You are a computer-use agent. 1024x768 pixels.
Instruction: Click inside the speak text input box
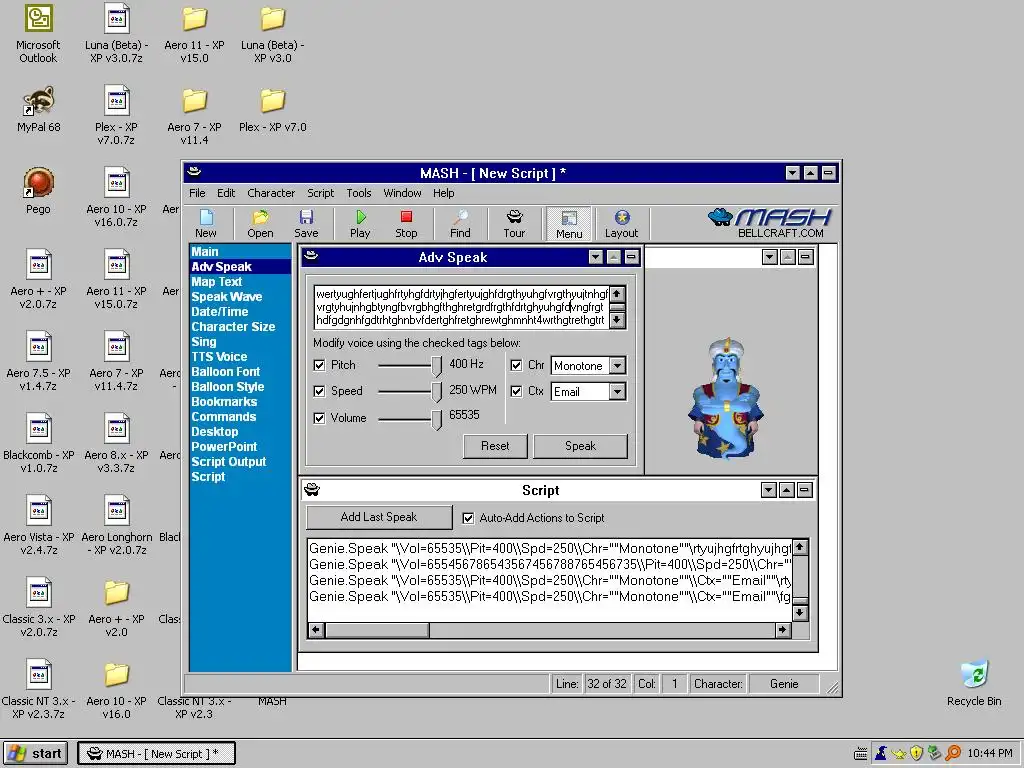461,307
